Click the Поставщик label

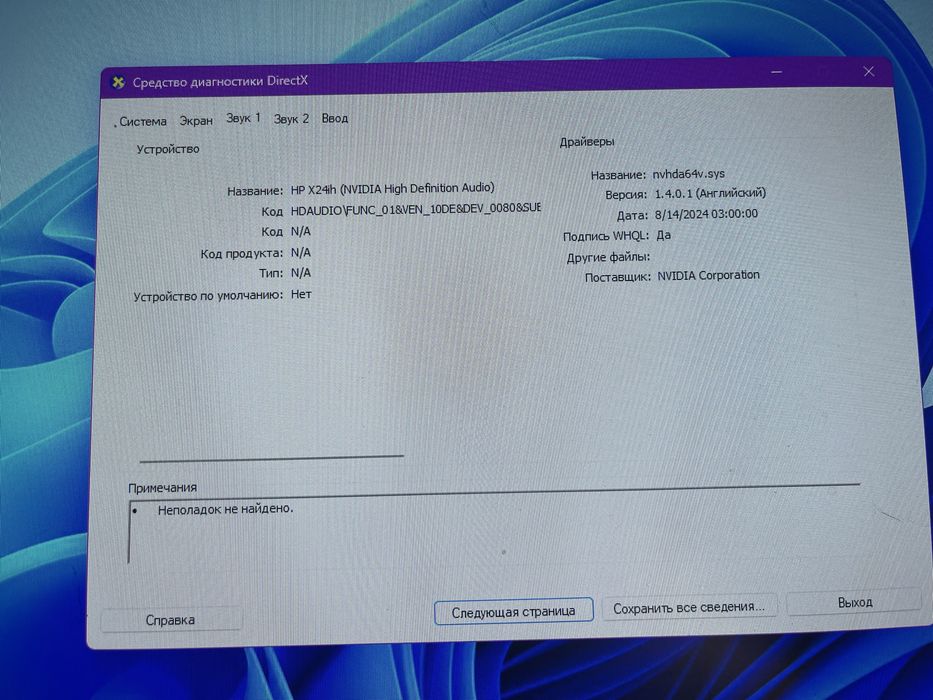tap(618, 277)
